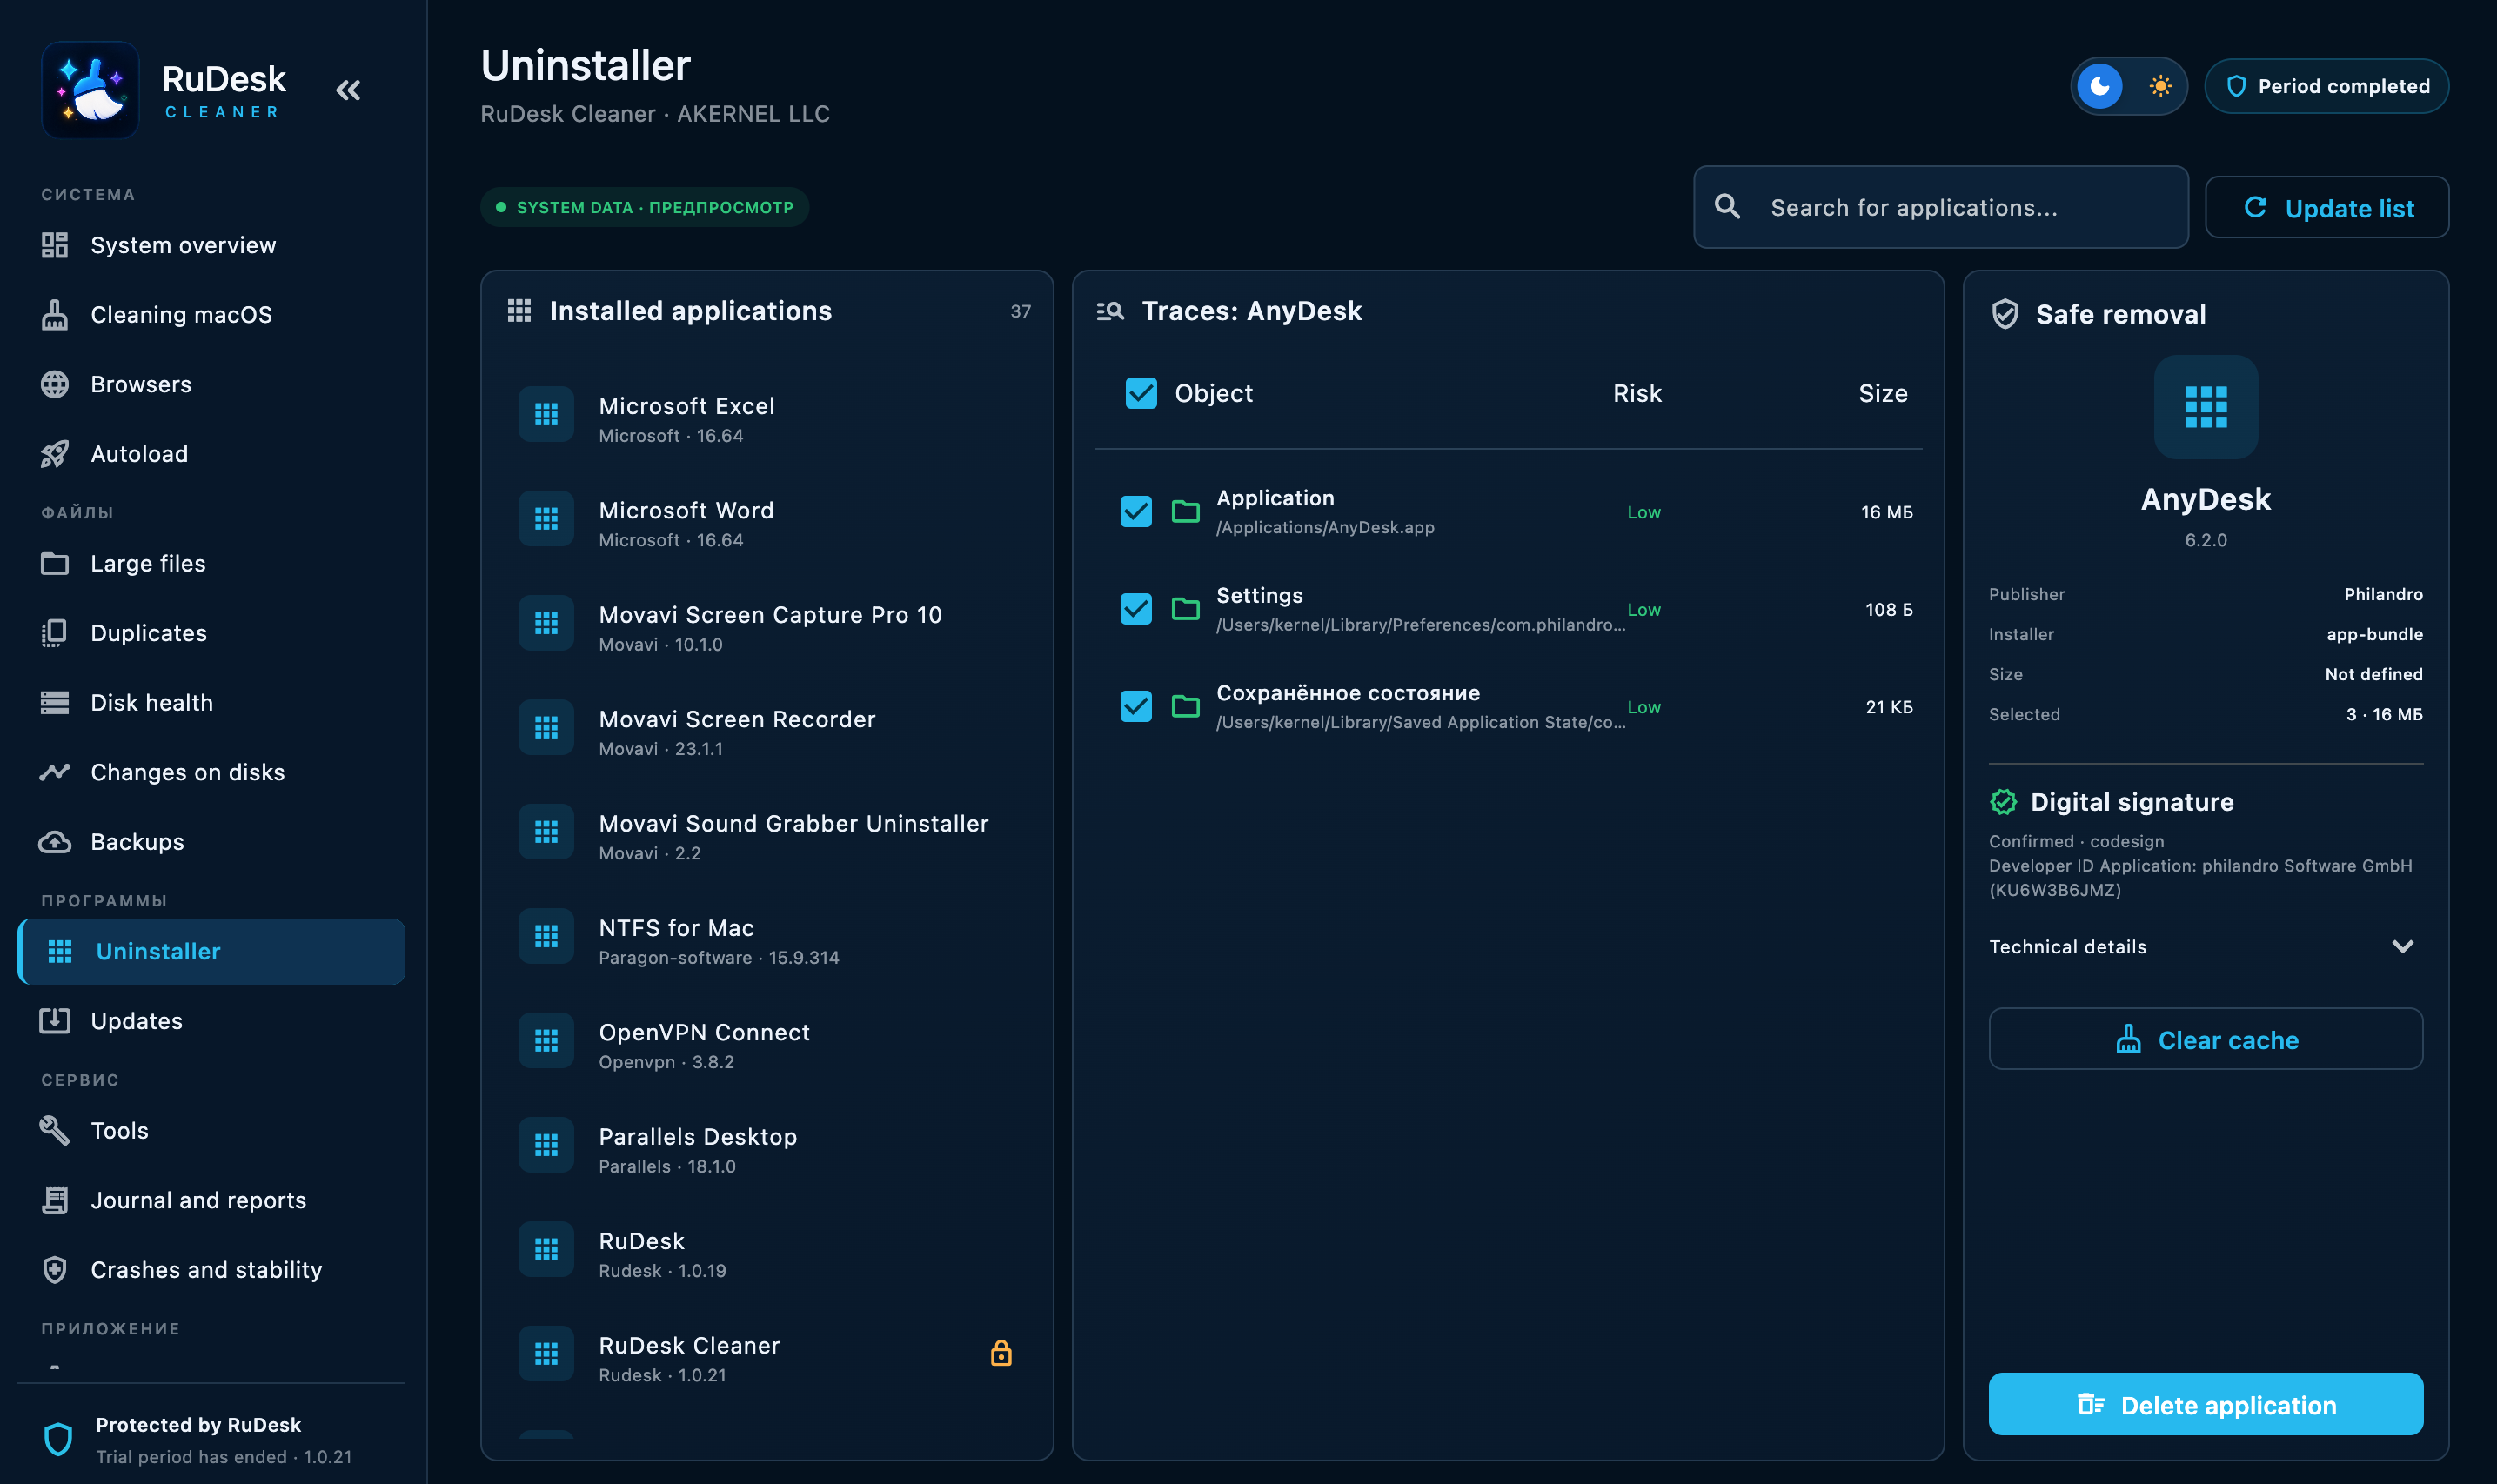
Task: Switch to light theme sun icon
Action: [x=2160, y=86]
